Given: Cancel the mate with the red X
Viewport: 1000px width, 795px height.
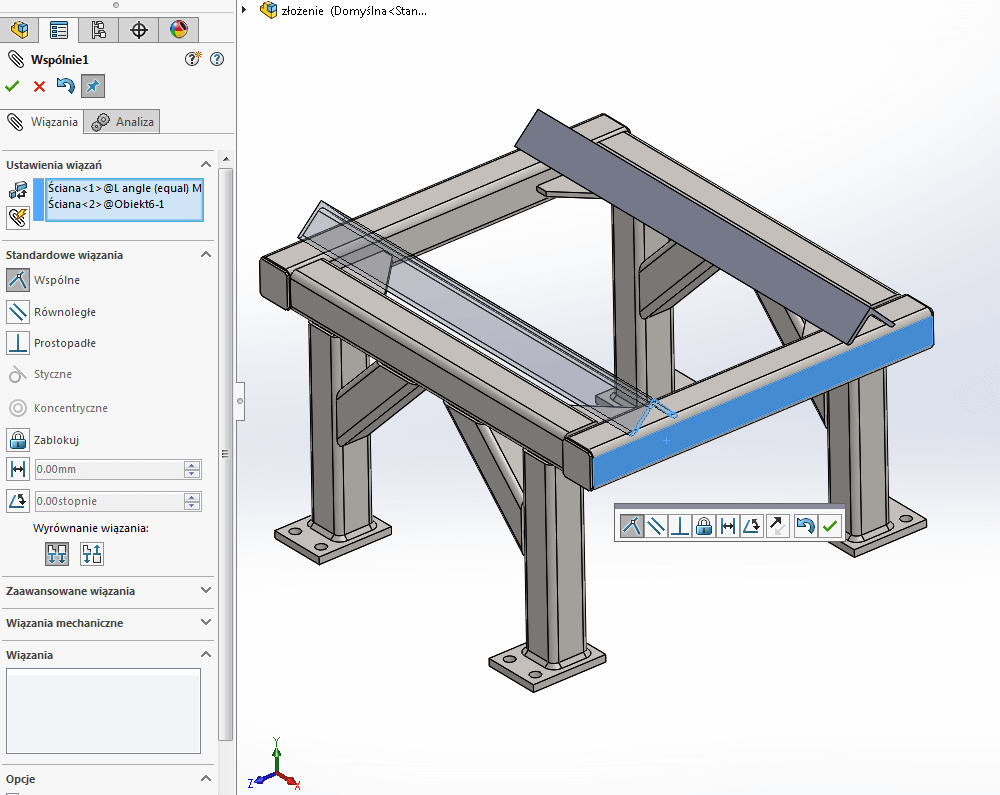Looking at the screenshot, I should tap(39, 87).
